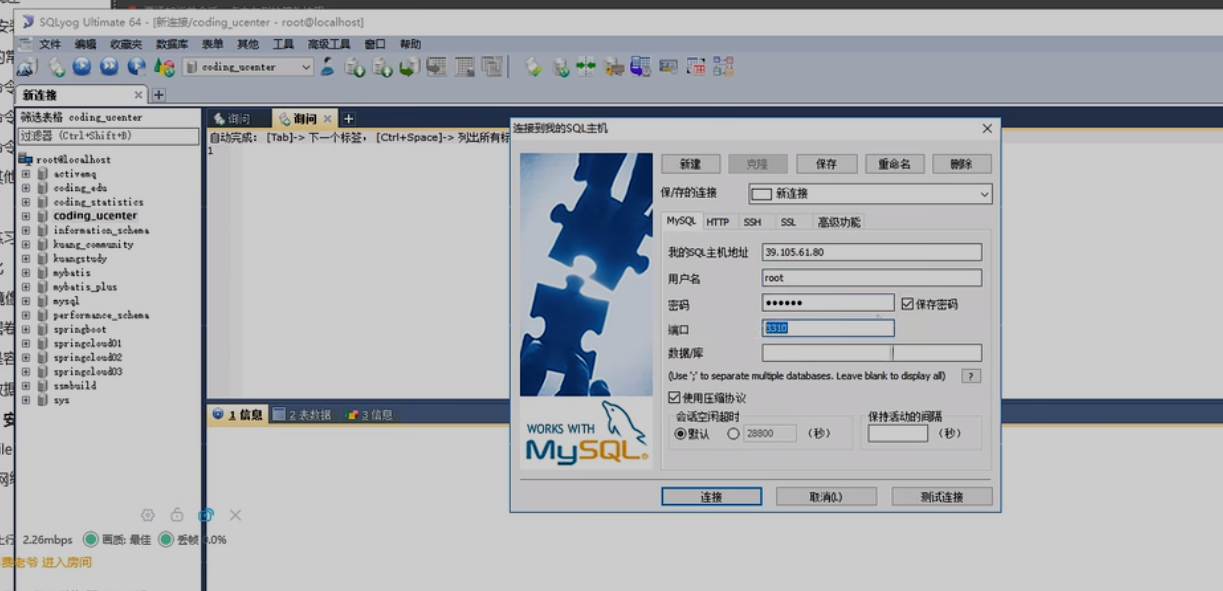Open the 3 信息 result tab
The image size is (1223, 591).
[370, 415]
